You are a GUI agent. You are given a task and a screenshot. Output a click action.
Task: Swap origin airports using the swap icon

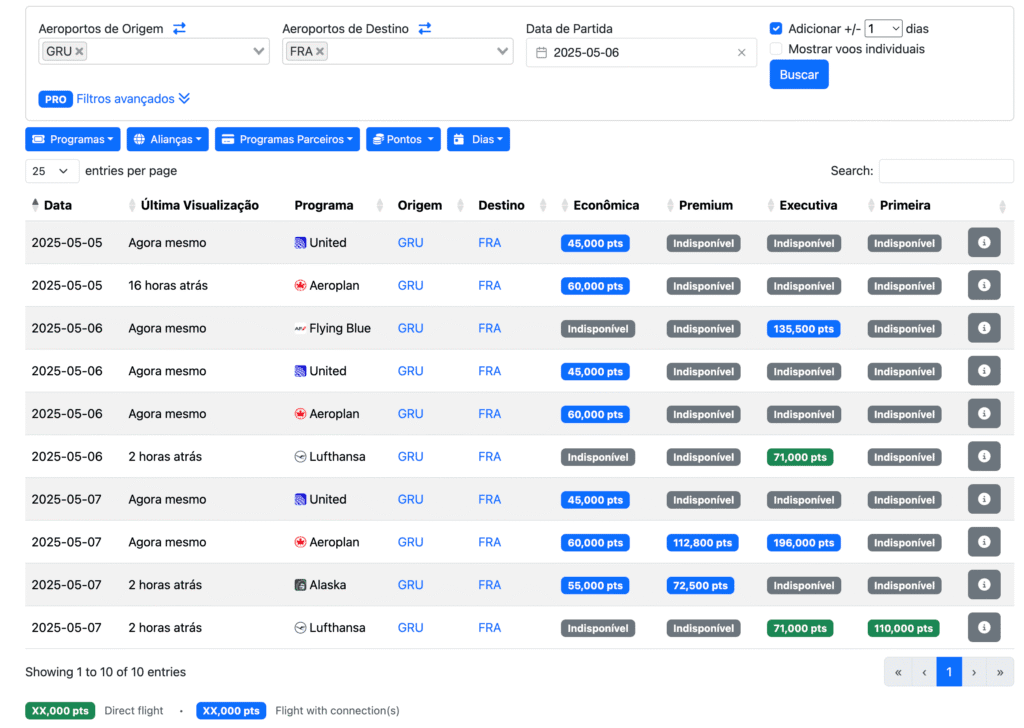pos(179,28)
